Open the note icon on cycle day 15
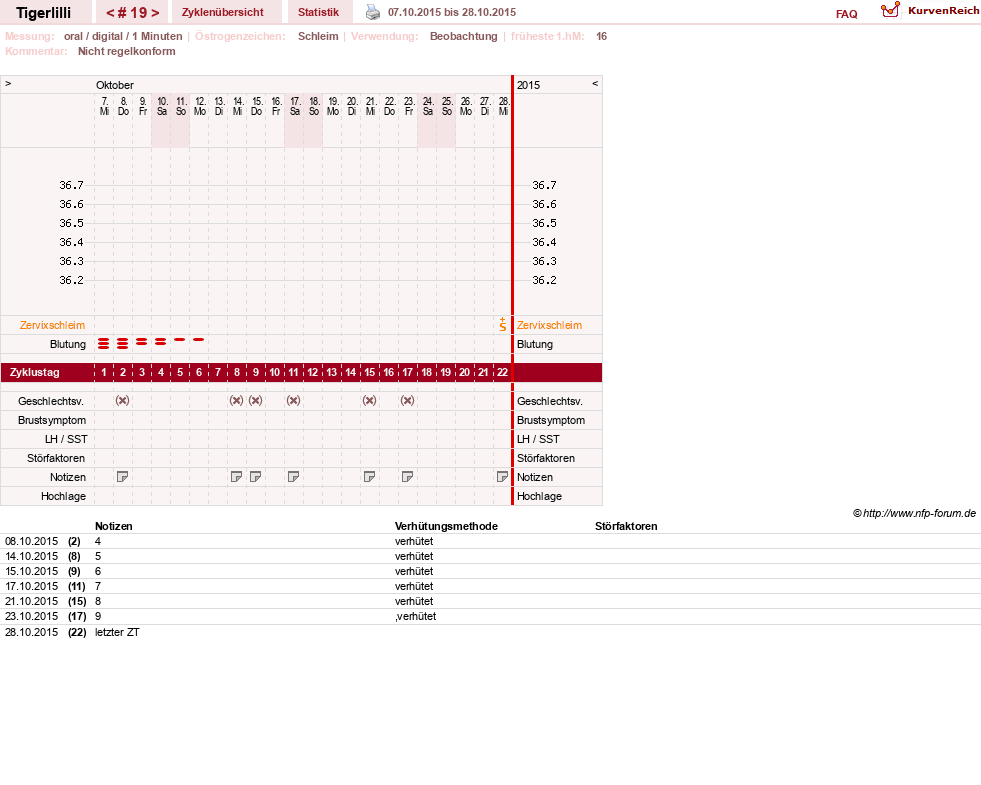 370,477
